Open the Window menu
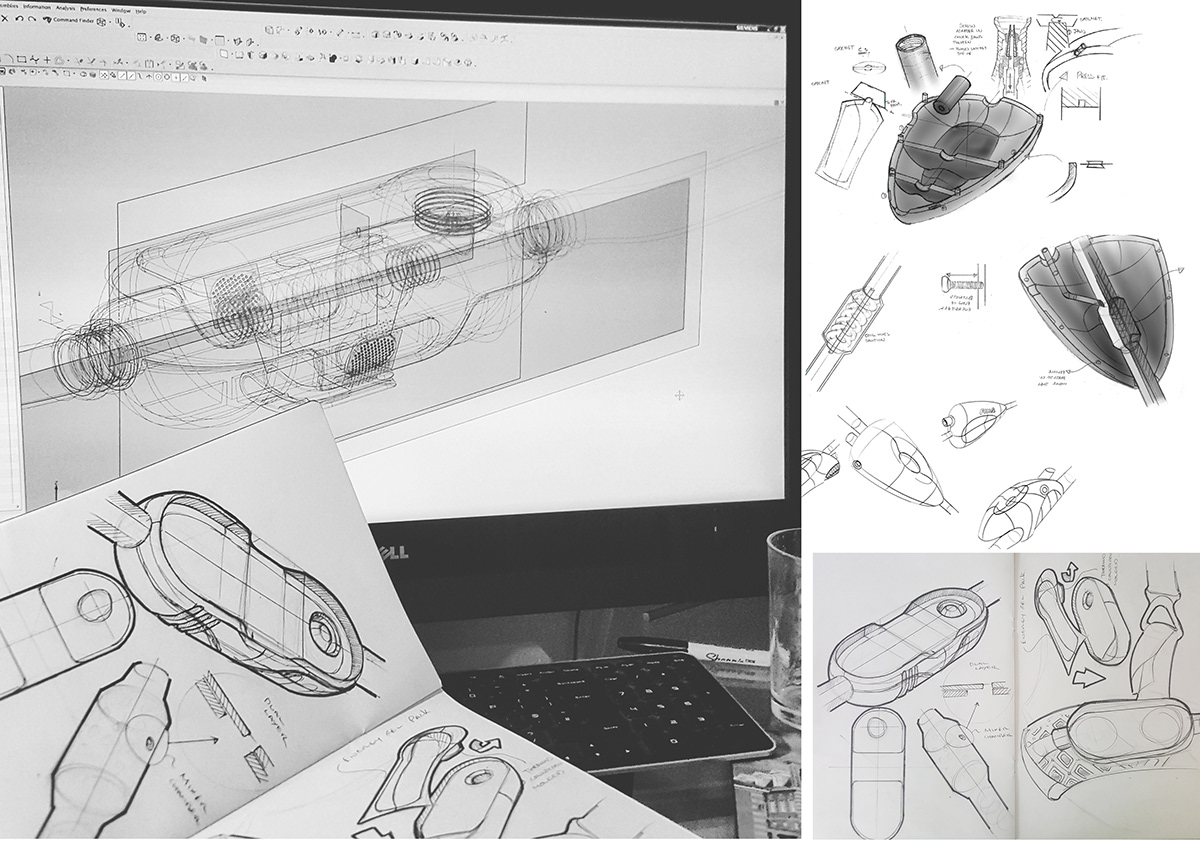The width and height of the screenshot is (1200, 849). tap(122, 11)
